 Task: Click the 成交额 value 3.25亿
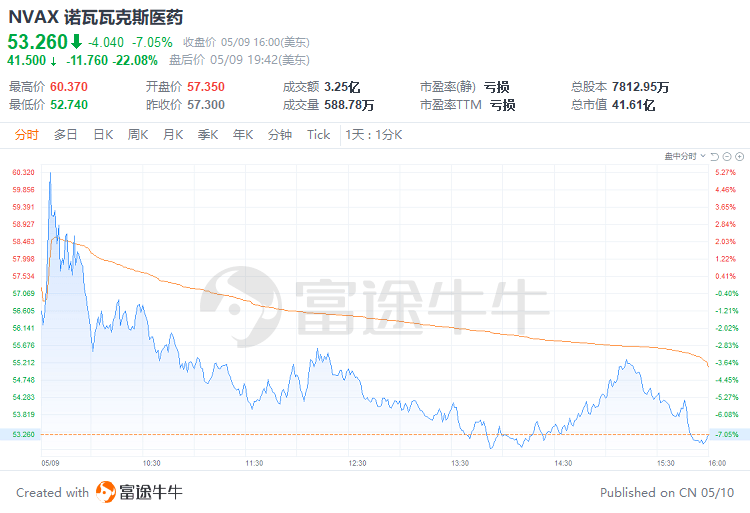point(342,87)
